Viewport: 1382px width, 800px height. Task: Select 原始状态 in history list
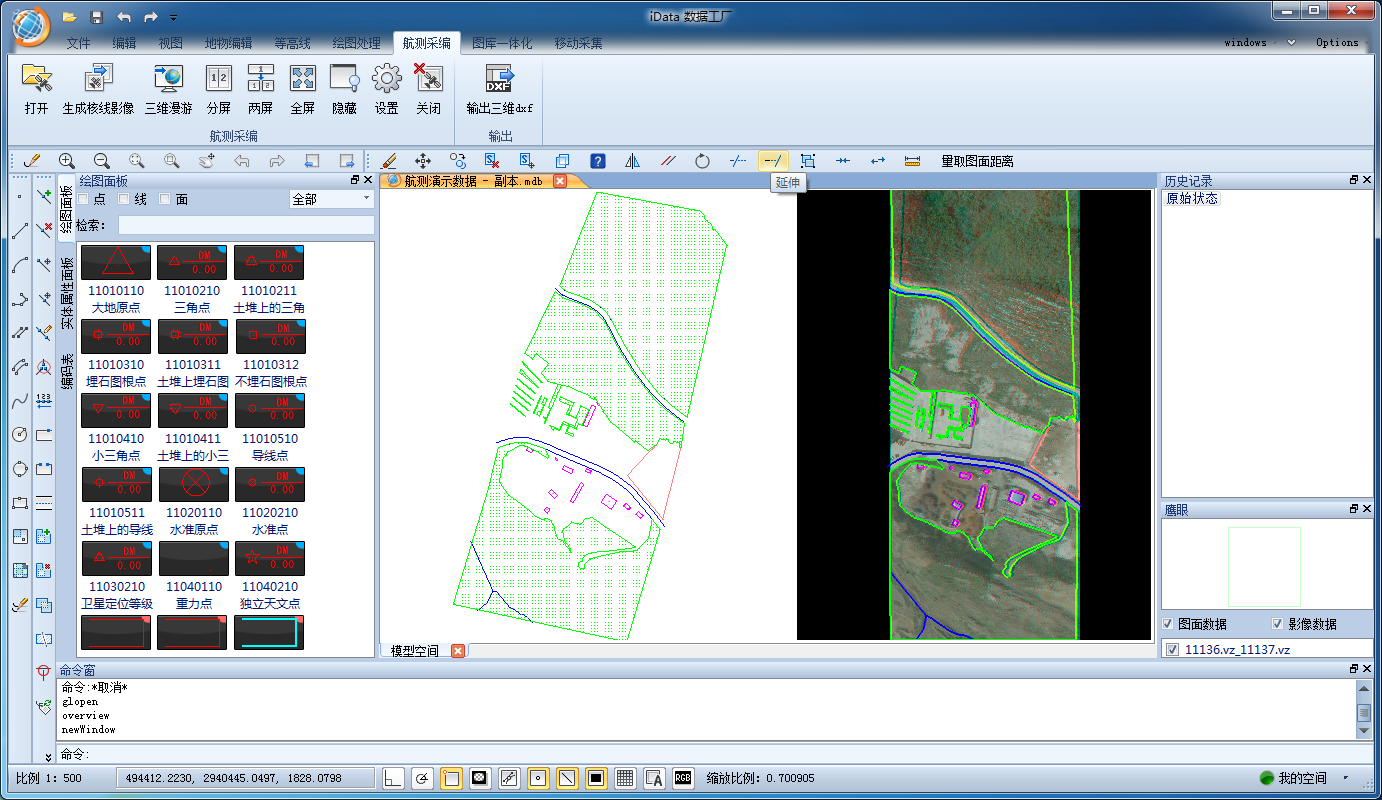[x=1192, y=198]
